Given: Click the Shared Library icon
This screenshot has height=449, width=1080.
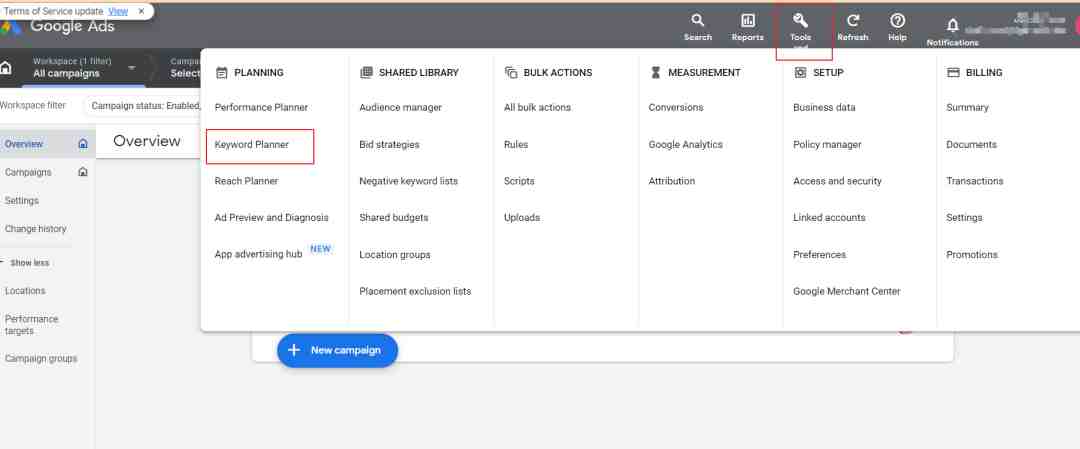Looking at the screenshot, I should pos(366,72).
